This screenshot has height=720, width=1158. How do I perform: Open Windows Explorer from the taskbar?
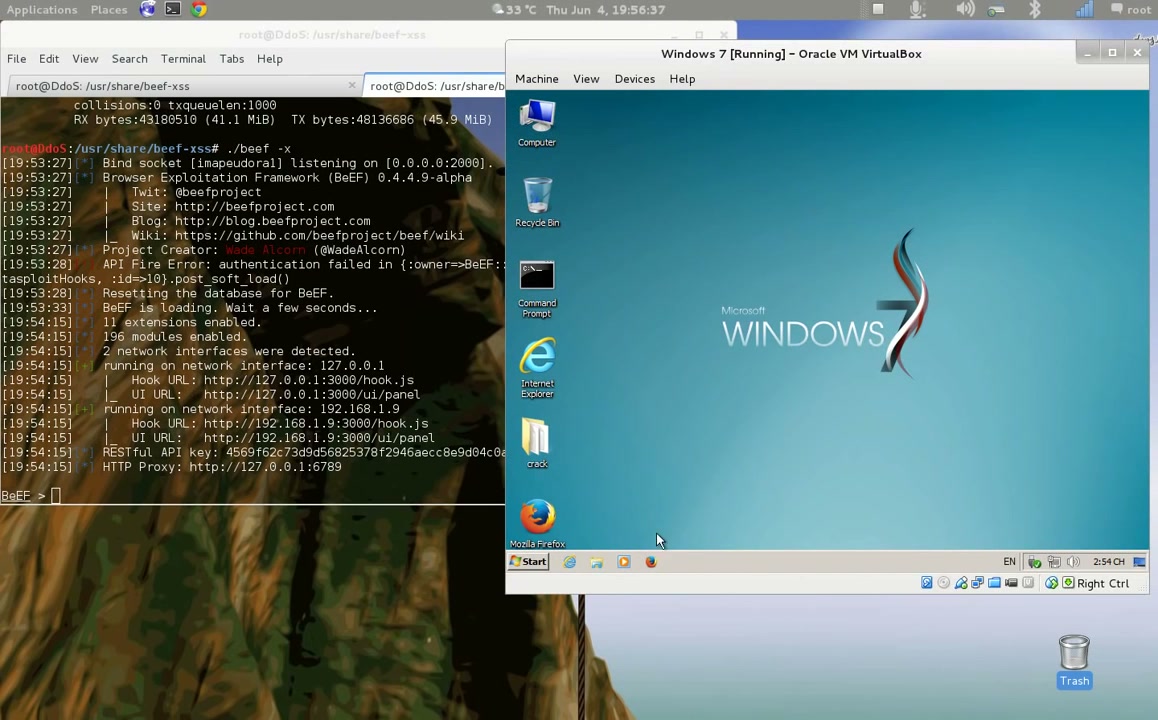597,562
